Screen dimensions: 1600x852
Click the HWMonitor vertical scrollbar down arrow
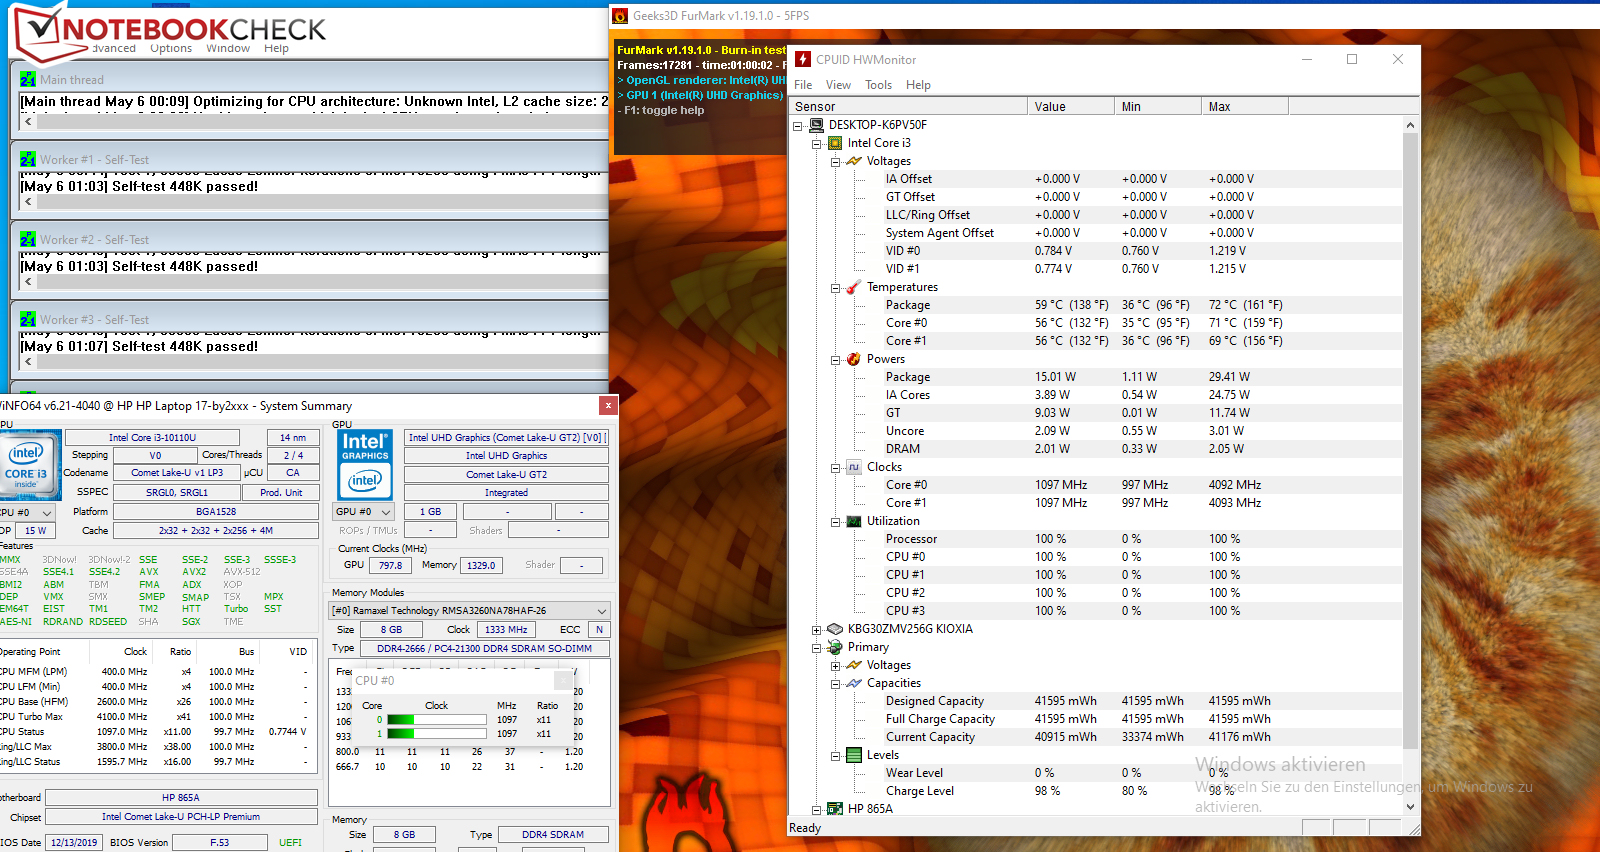[x=1411, y=807]
